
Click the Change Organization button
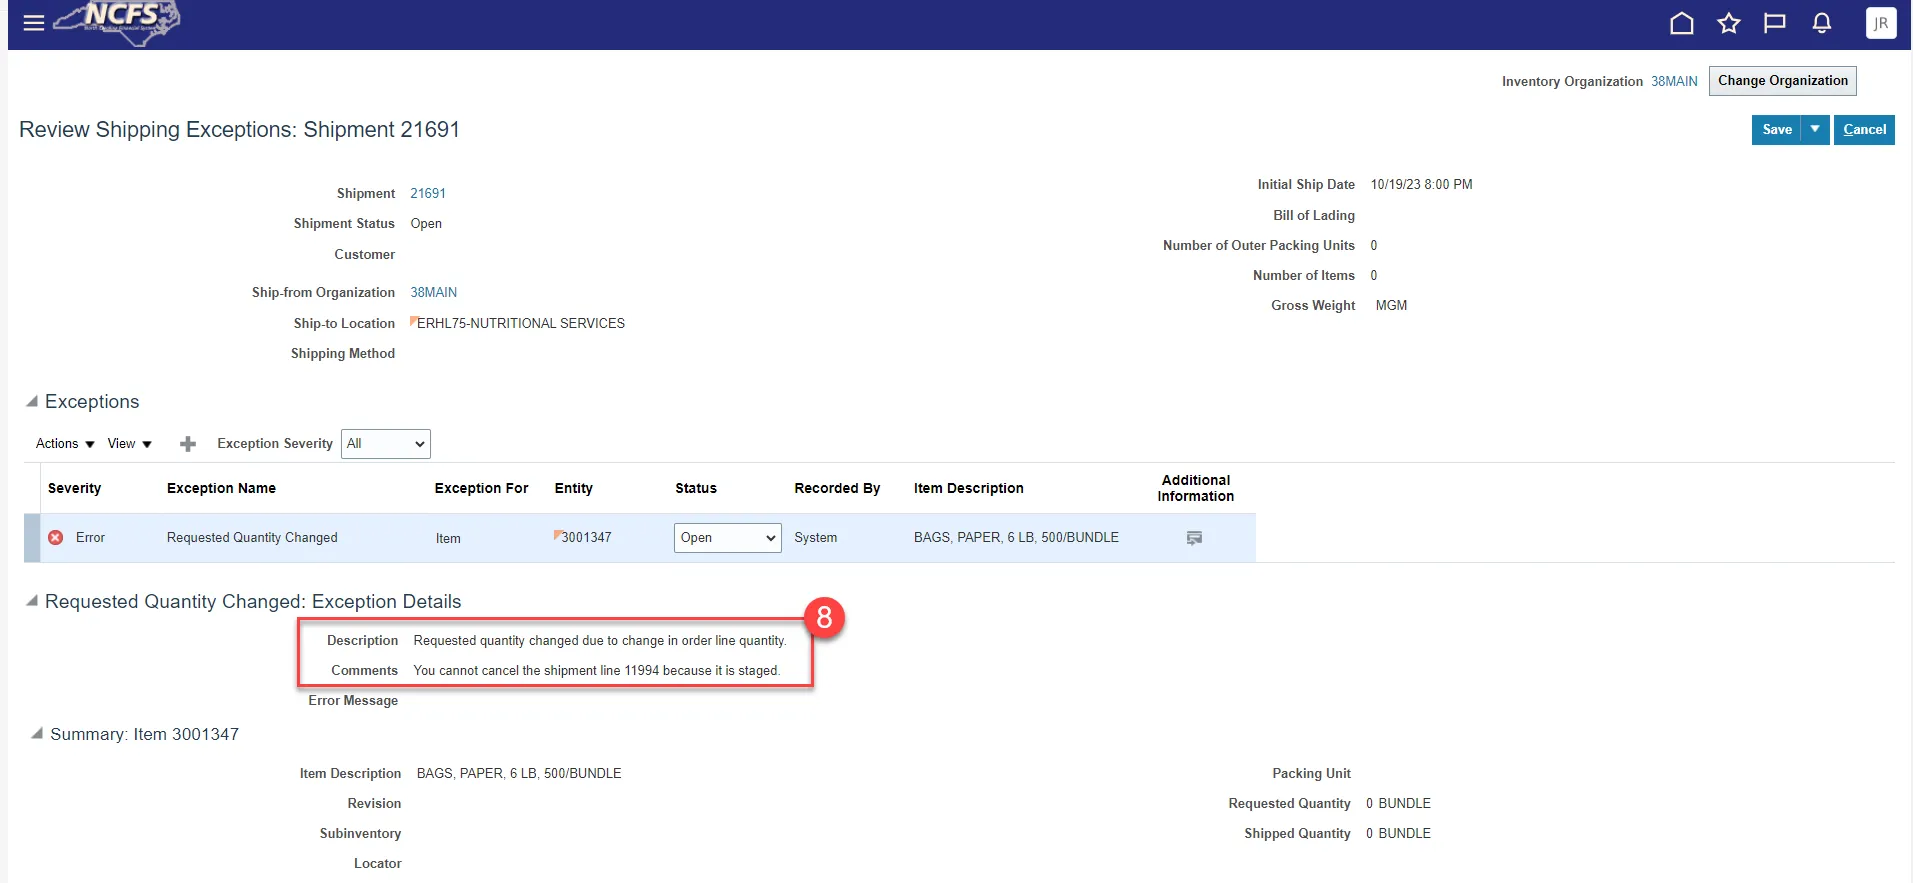coord(1782,81)
